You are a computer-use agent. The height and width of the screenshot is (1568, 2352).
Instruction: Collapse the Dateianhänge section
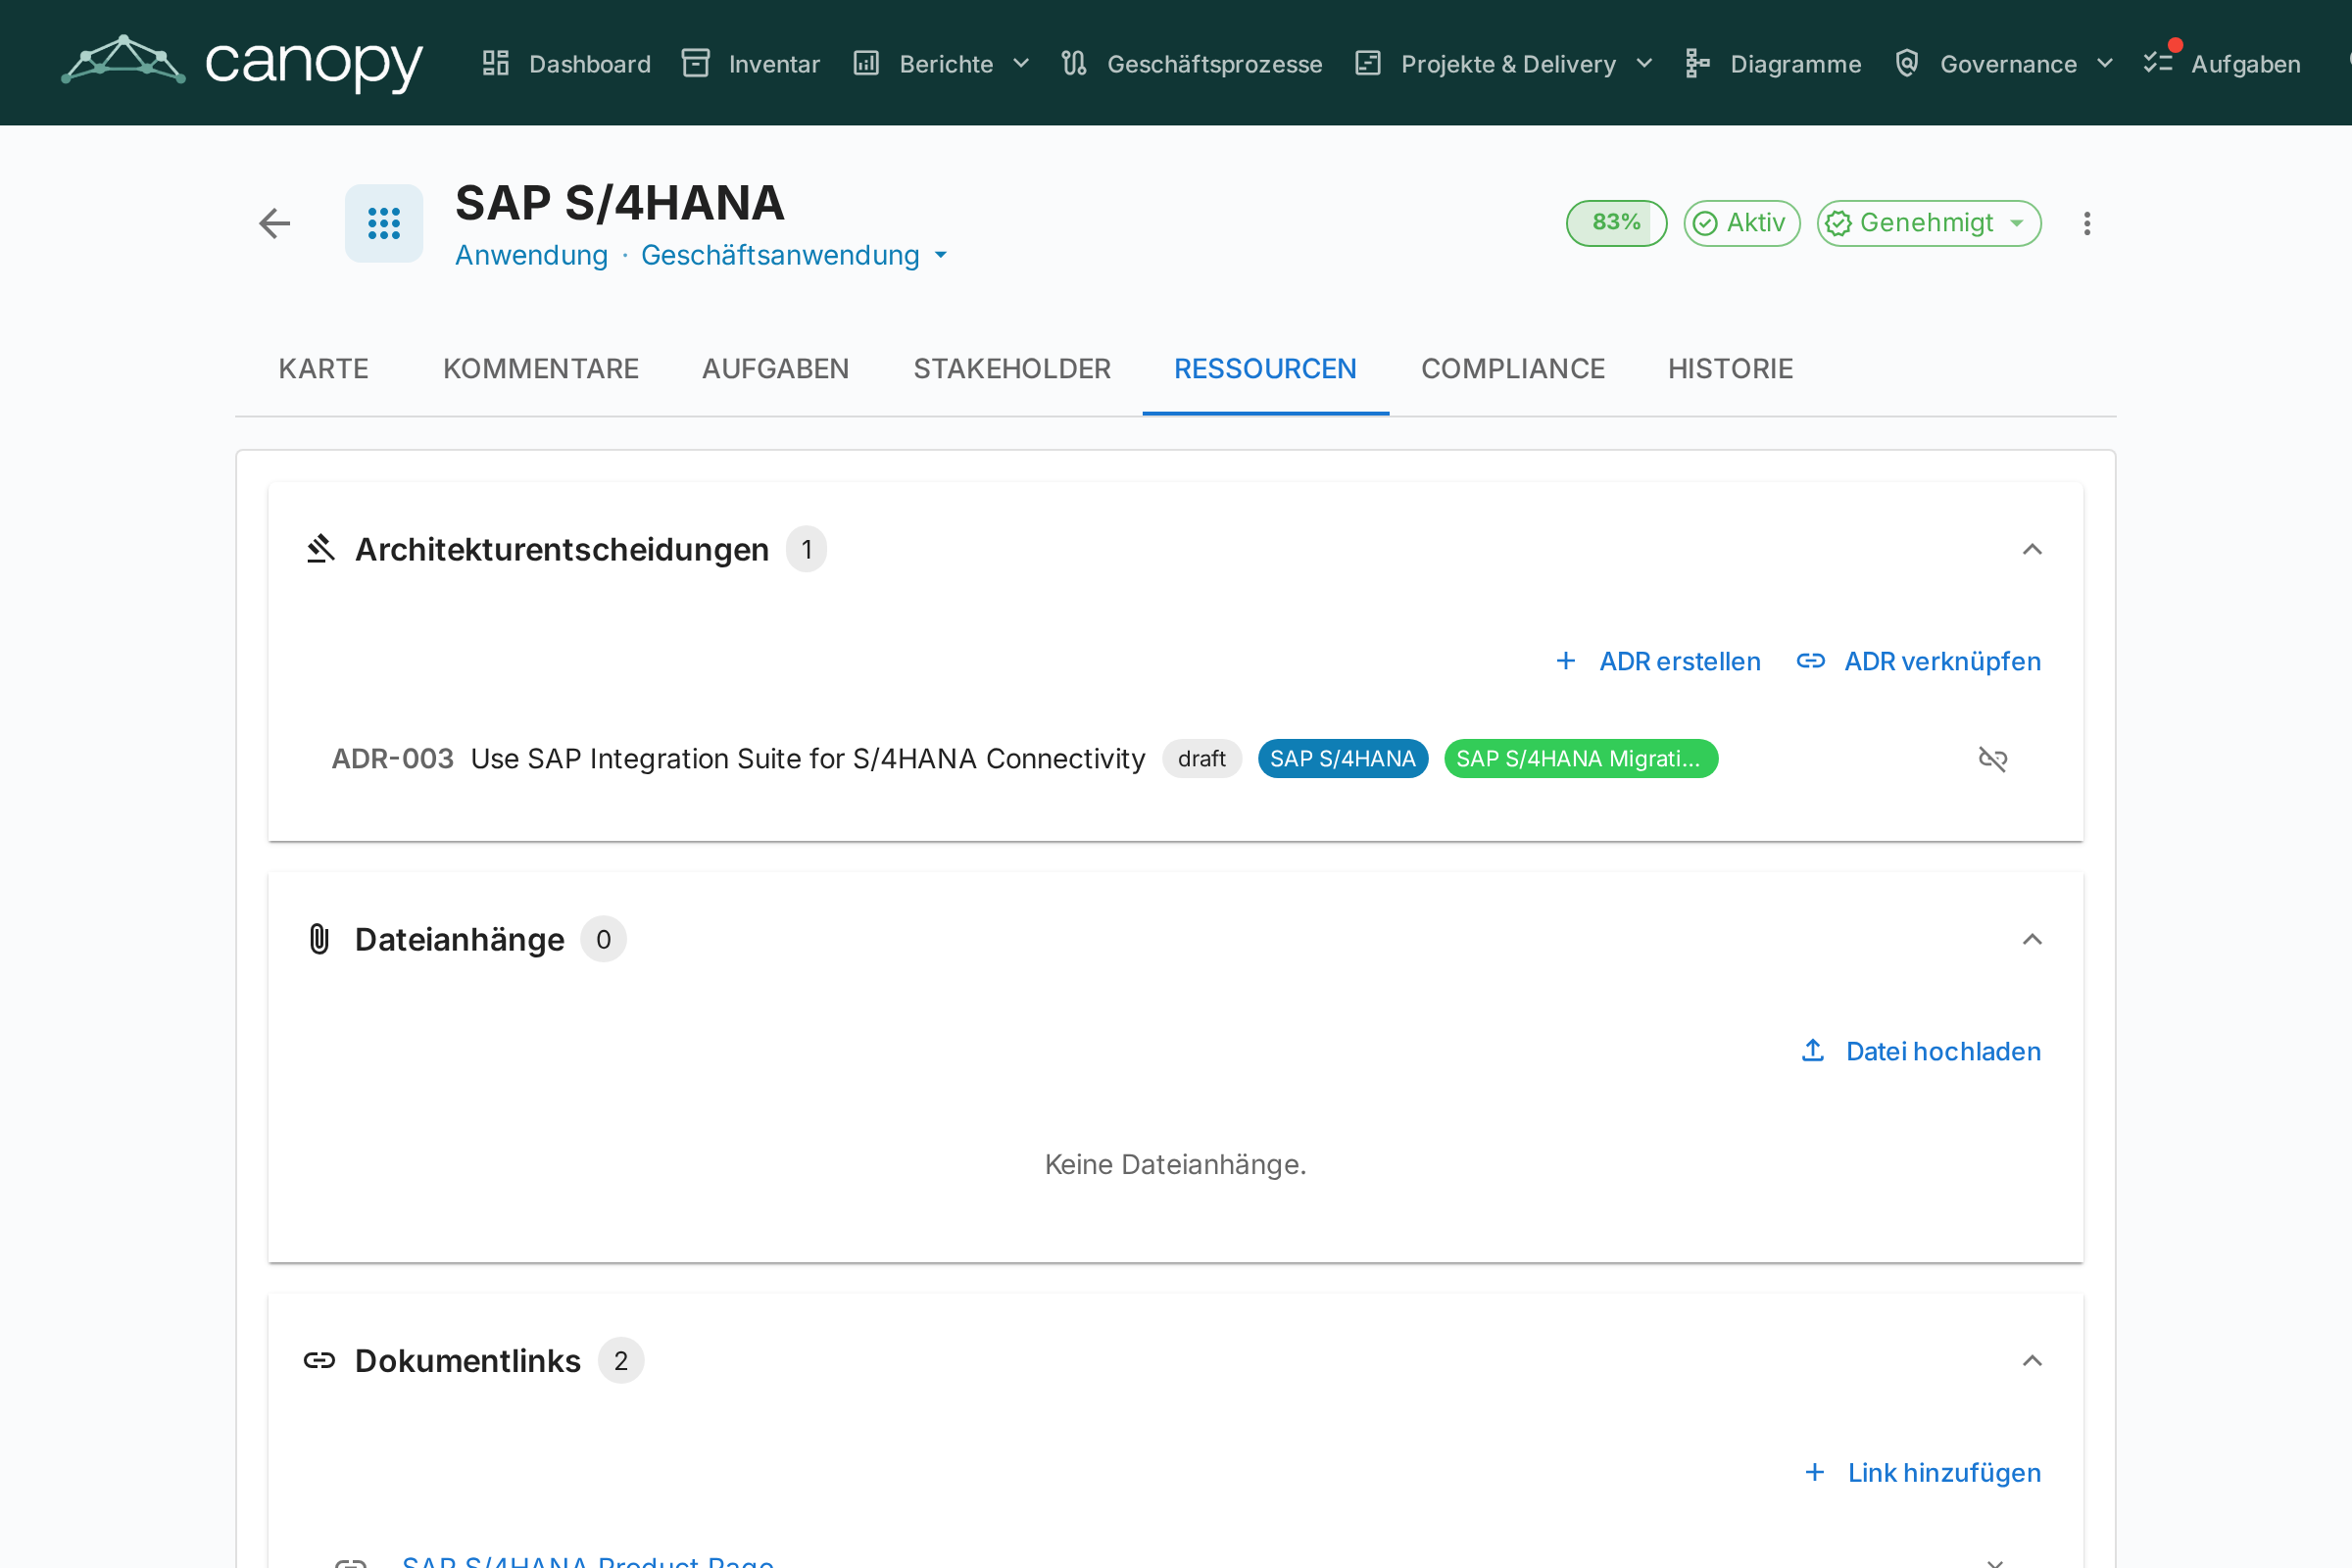pyautogui.click(x=2032, y=939)
